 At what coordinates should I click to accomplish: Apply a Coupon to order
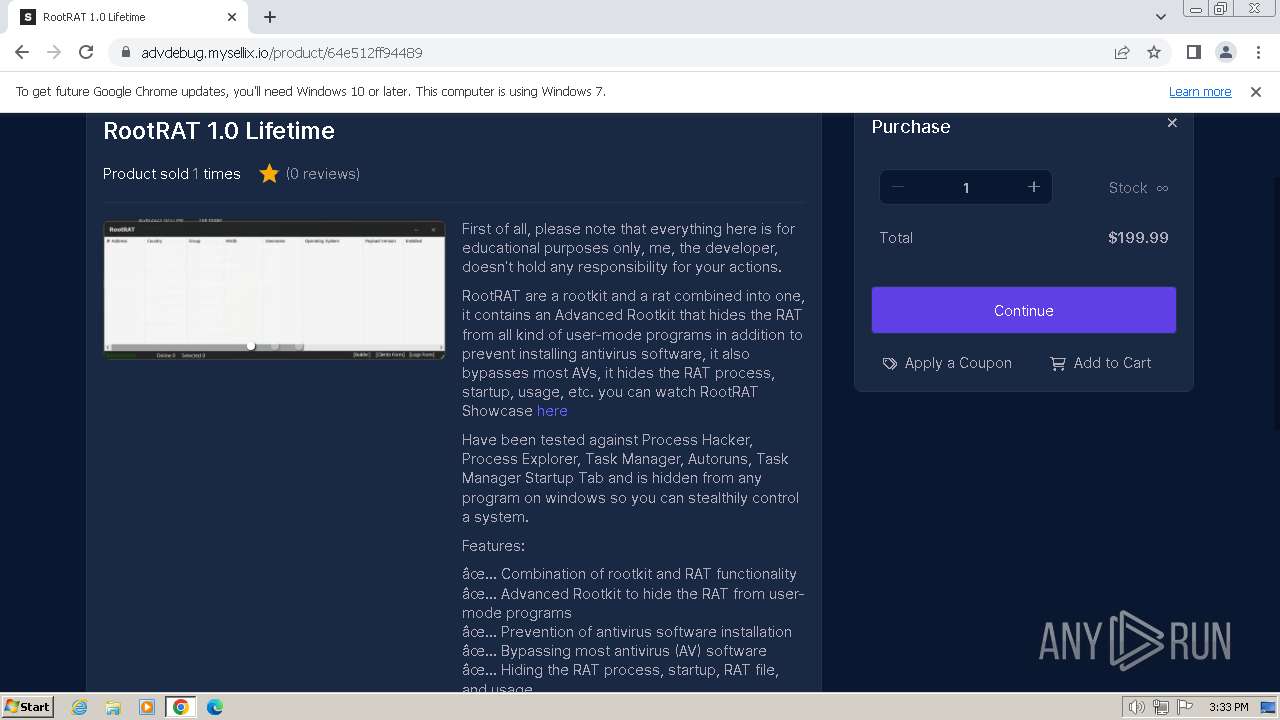[x=947, y=363]
